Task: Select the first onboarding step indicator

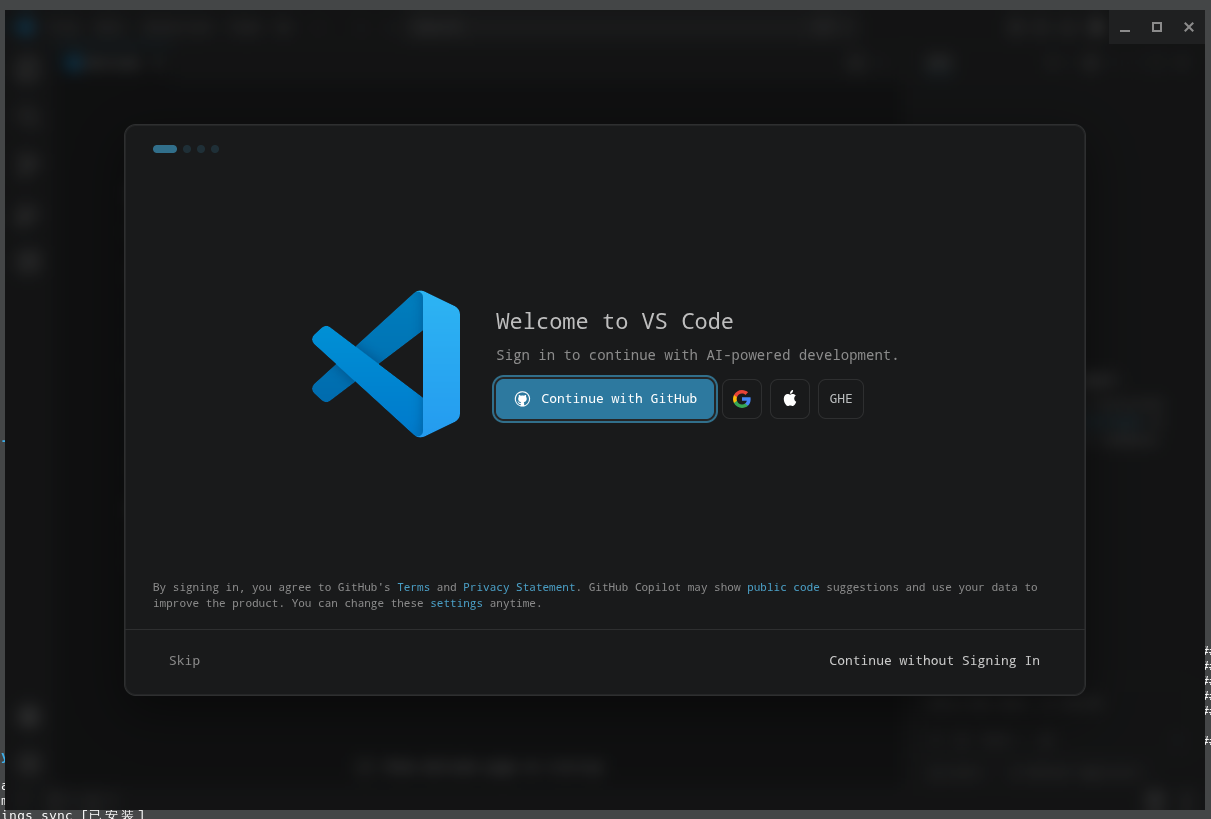Action: pos(165,149)
